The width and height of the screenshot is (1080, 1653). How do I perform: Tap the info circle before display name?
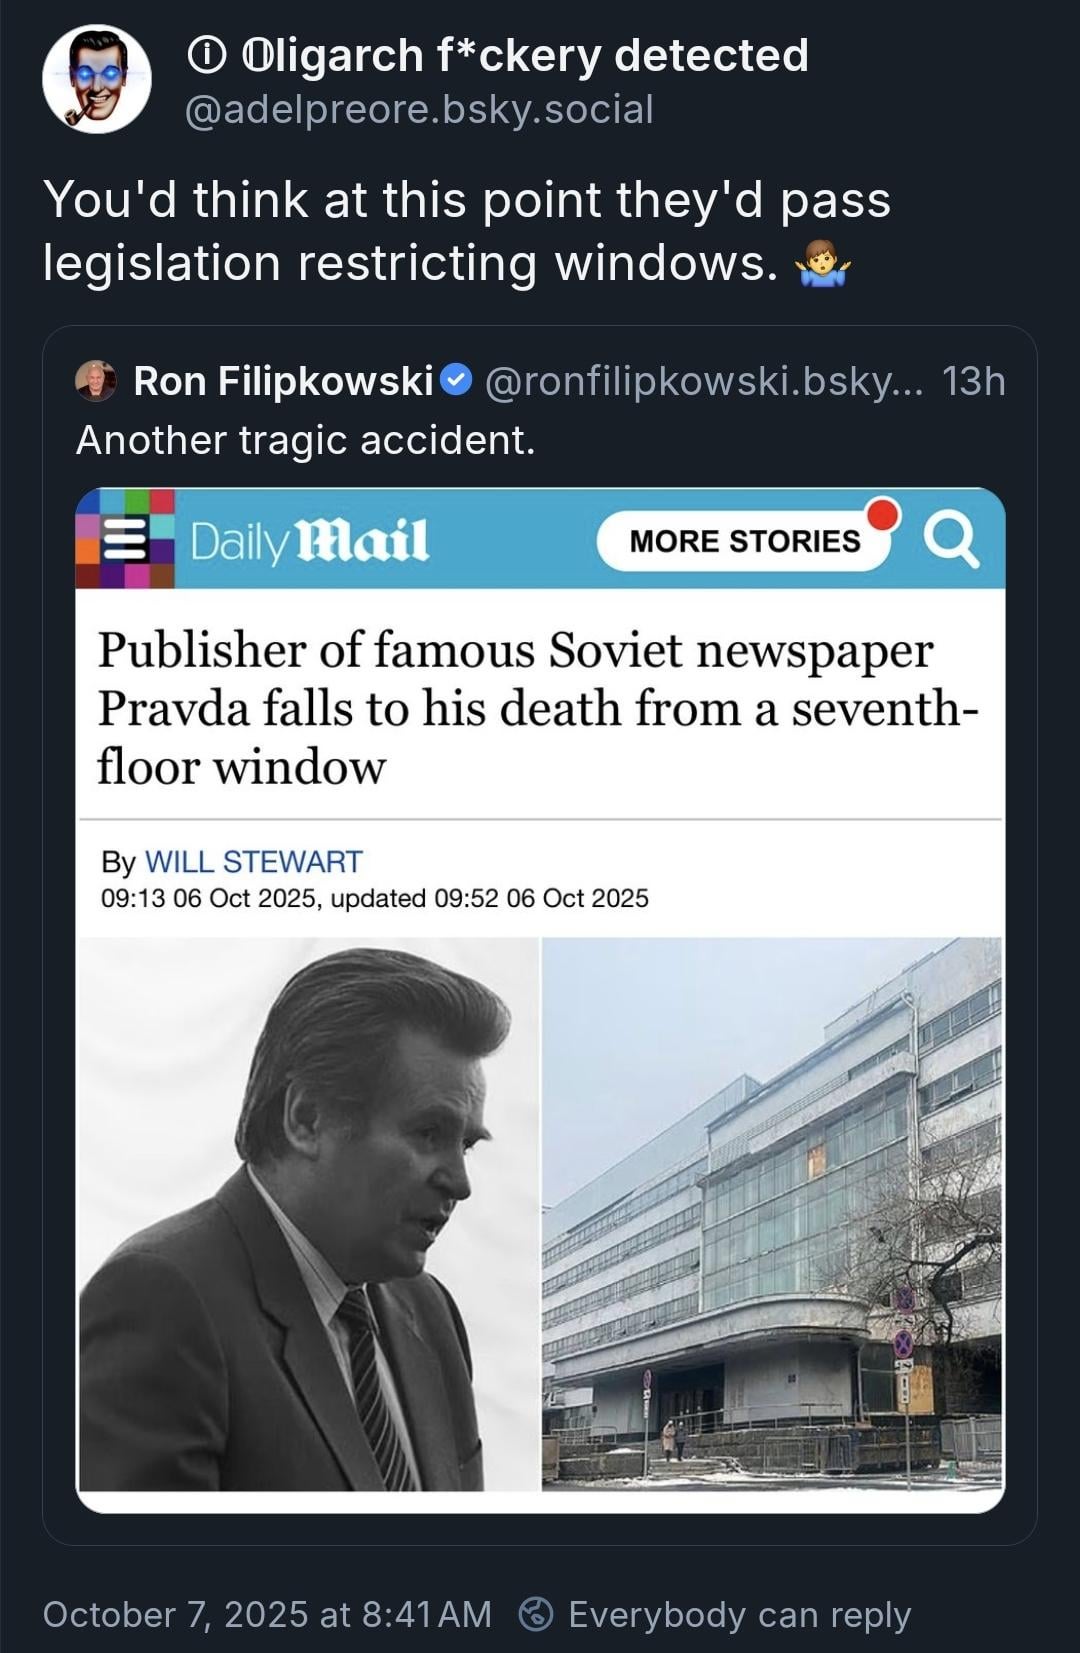click(206, 57)
